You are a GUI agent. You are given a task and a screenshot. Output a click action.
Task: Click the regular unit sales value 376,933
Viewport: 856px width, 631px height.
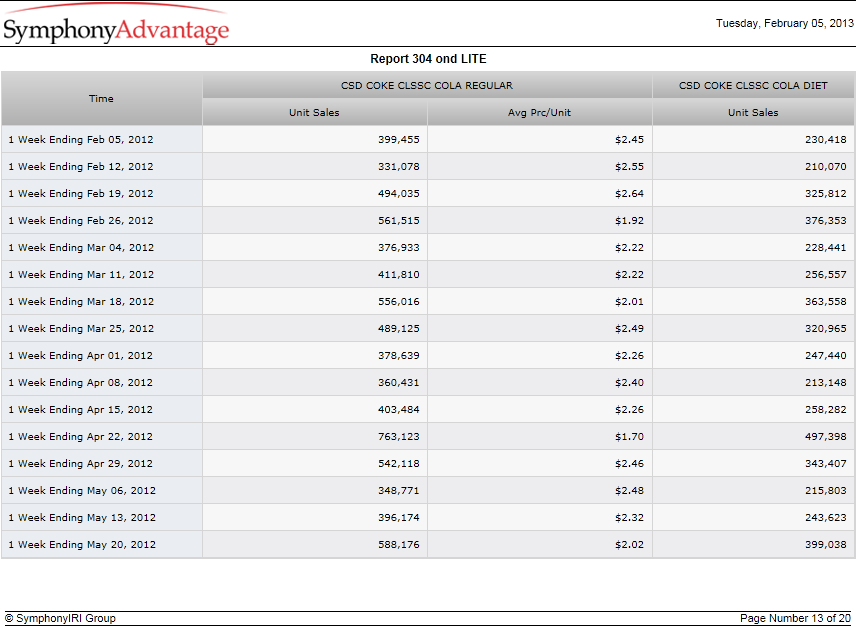[x=399, y=248]
